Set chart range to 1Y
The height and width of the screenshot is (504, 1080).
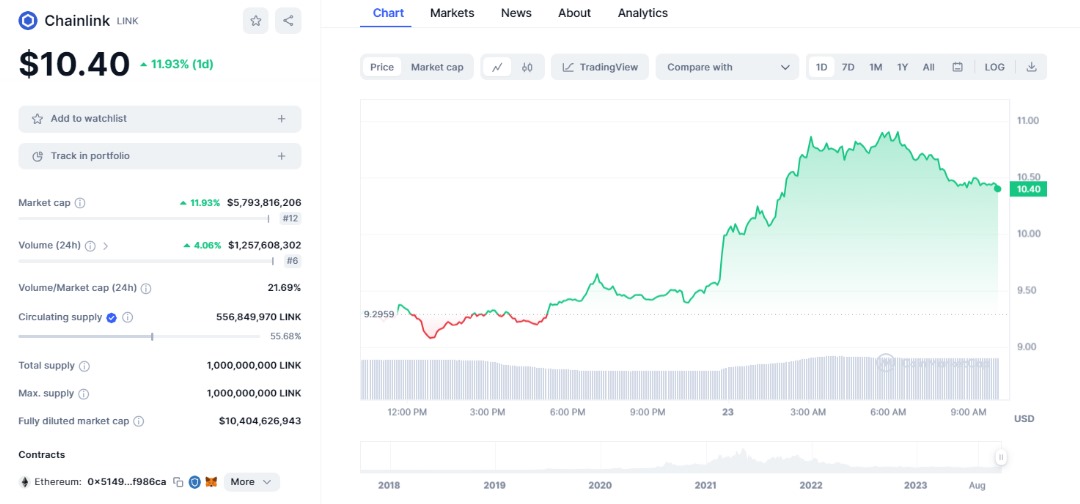click(x=902, y=67)
